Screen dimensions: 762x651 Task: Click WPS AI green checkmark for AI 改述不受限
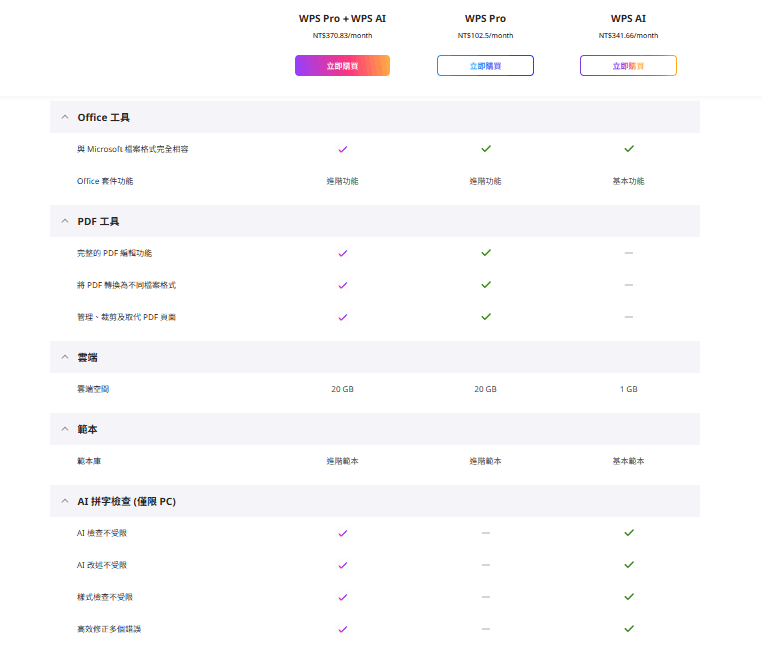[629, 565]
